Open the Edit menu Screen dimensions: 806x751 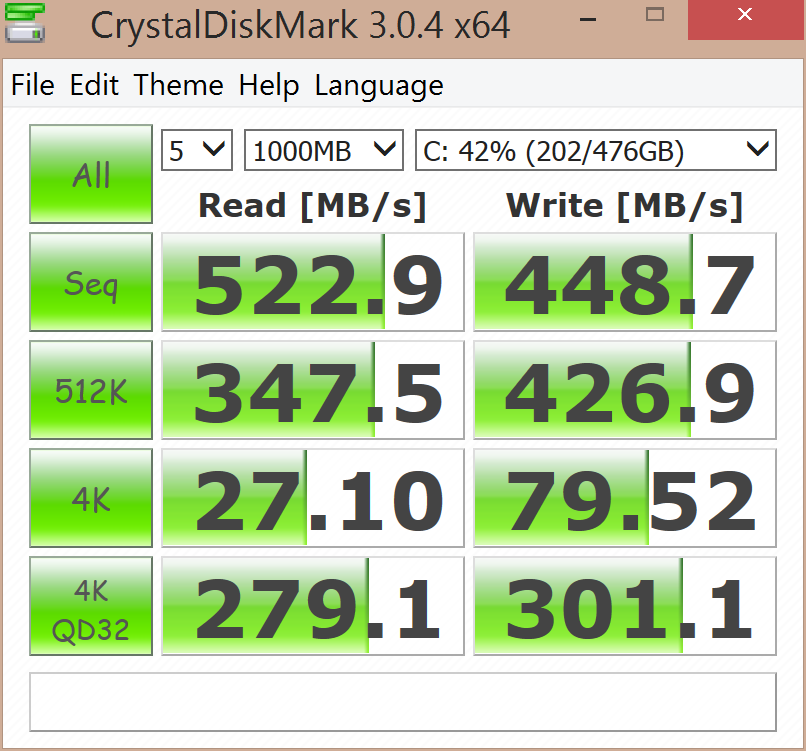click(x=94, y=85)
